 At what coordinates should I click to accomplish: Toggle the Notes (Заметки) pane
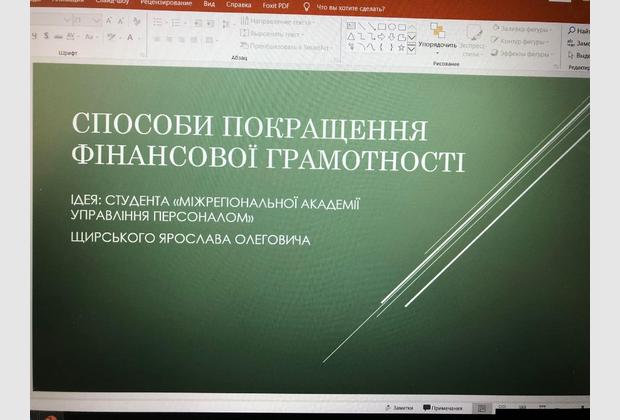point(399,408)
